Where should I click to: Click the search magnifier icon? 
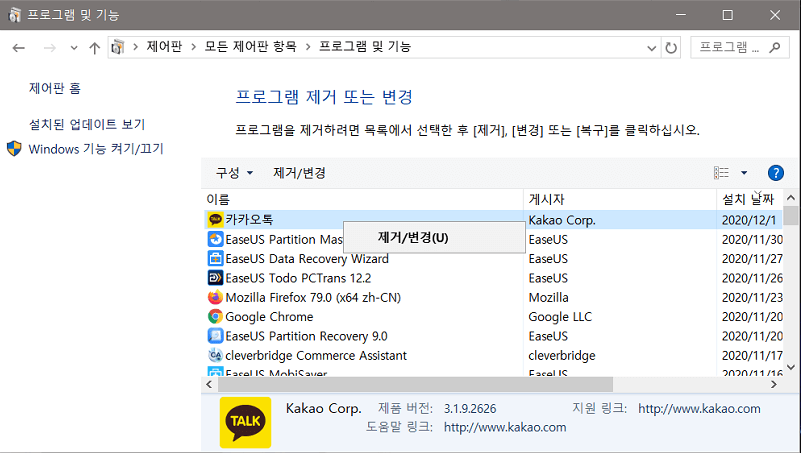point(774,47)
